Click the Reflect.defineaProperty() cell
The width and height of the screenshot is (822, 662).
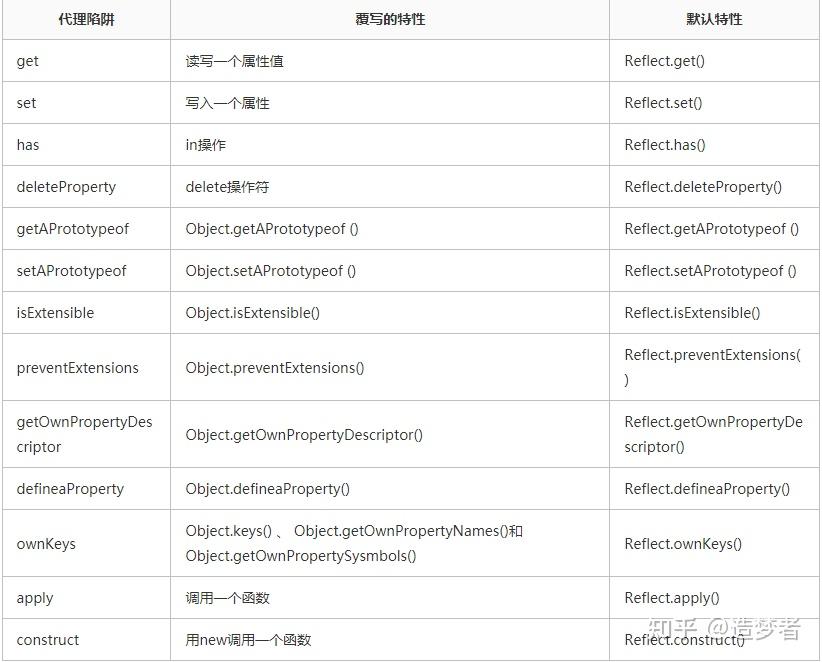click(x=707, y=489)
